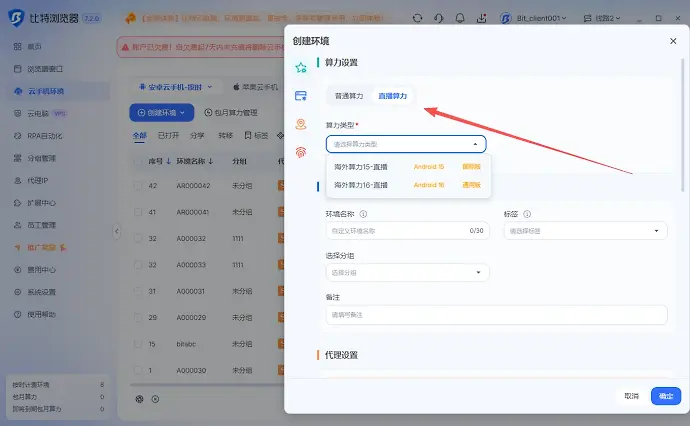Screen dimensions: 690x426
Task: Open 扩展中心 in the sidebar
Action: click(x=35, y=203)
